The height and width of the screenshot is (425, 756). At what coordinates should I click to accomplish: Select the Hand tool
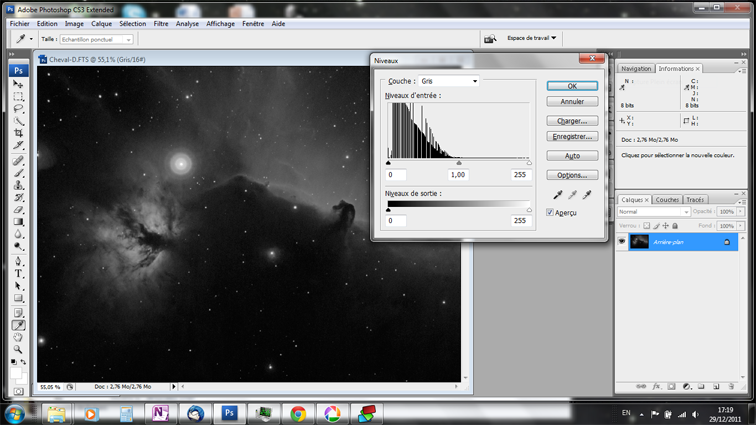18,337
